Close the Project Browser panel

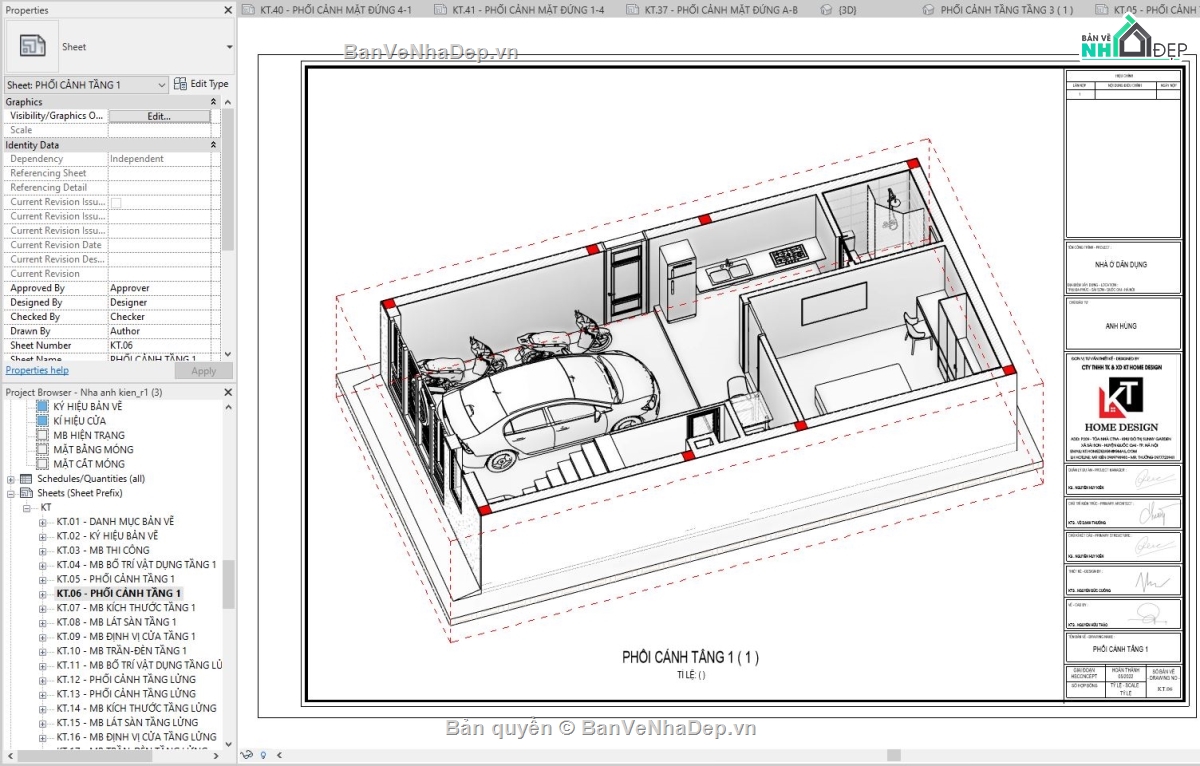[x=227, y=392]
